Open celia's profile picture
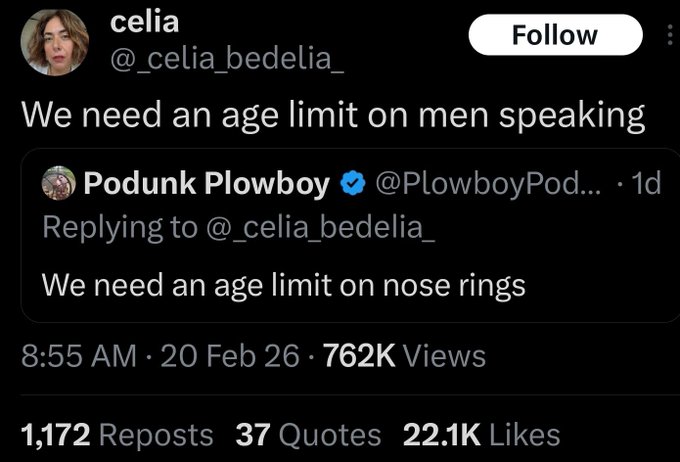Image resolution: width=680 pixels, height=462 pixels. coord(54,42)
